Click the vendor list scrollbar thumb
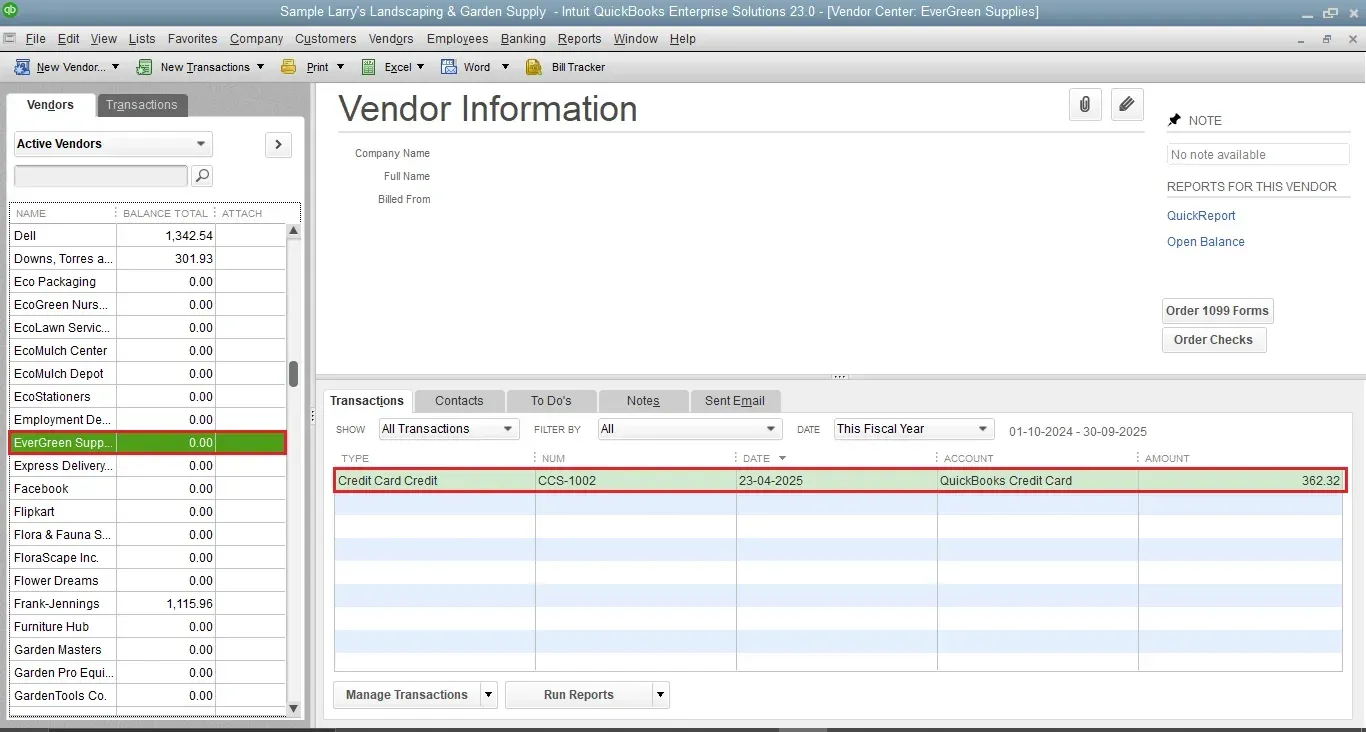This screenshot has height=732, width=1366. pos(293,374)
